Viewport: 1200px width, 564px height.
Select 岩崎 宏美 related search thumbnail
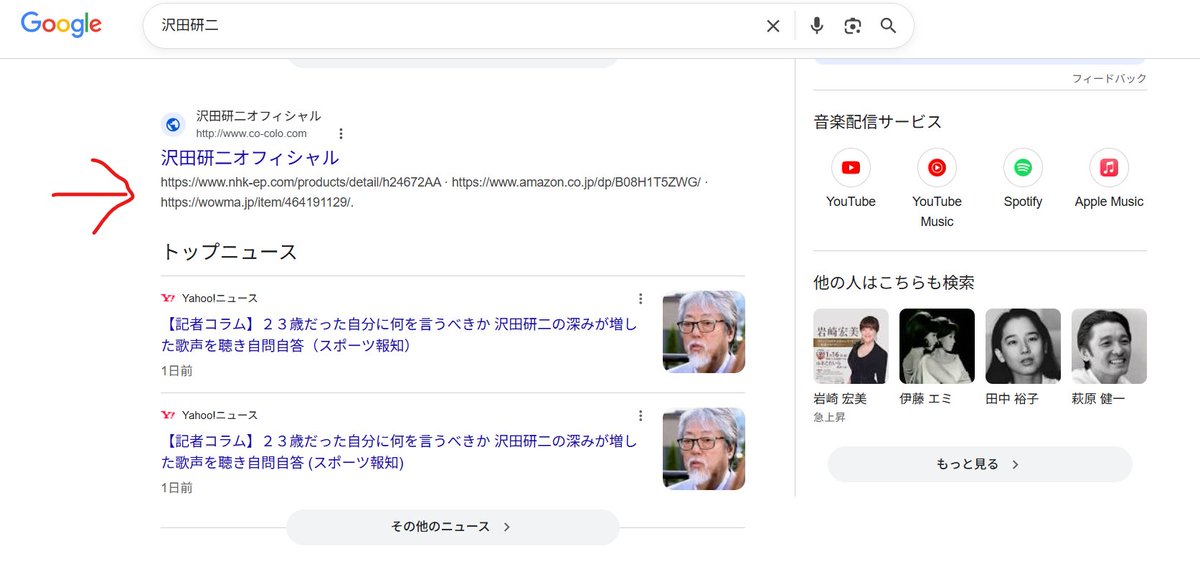tap(851, 346)
